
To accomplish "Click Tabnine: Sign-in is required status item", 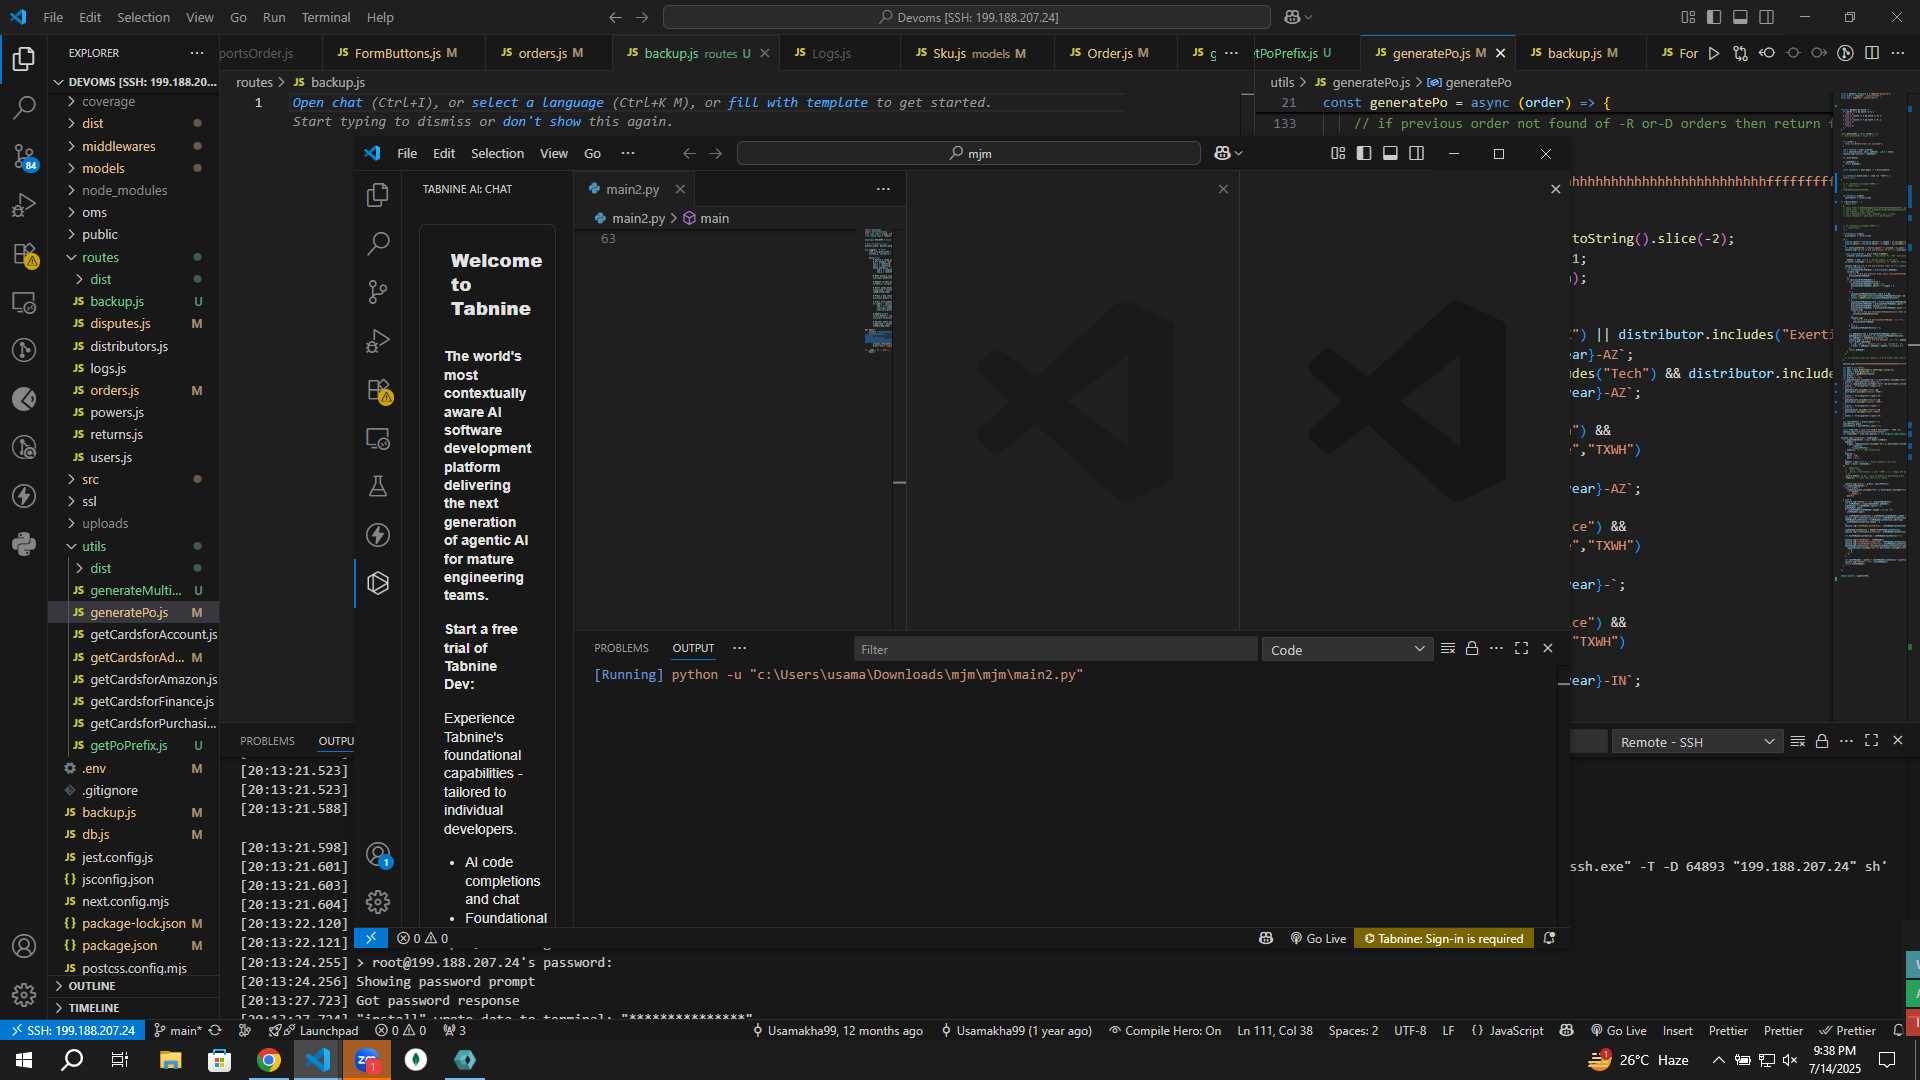I will [1444, 938].
